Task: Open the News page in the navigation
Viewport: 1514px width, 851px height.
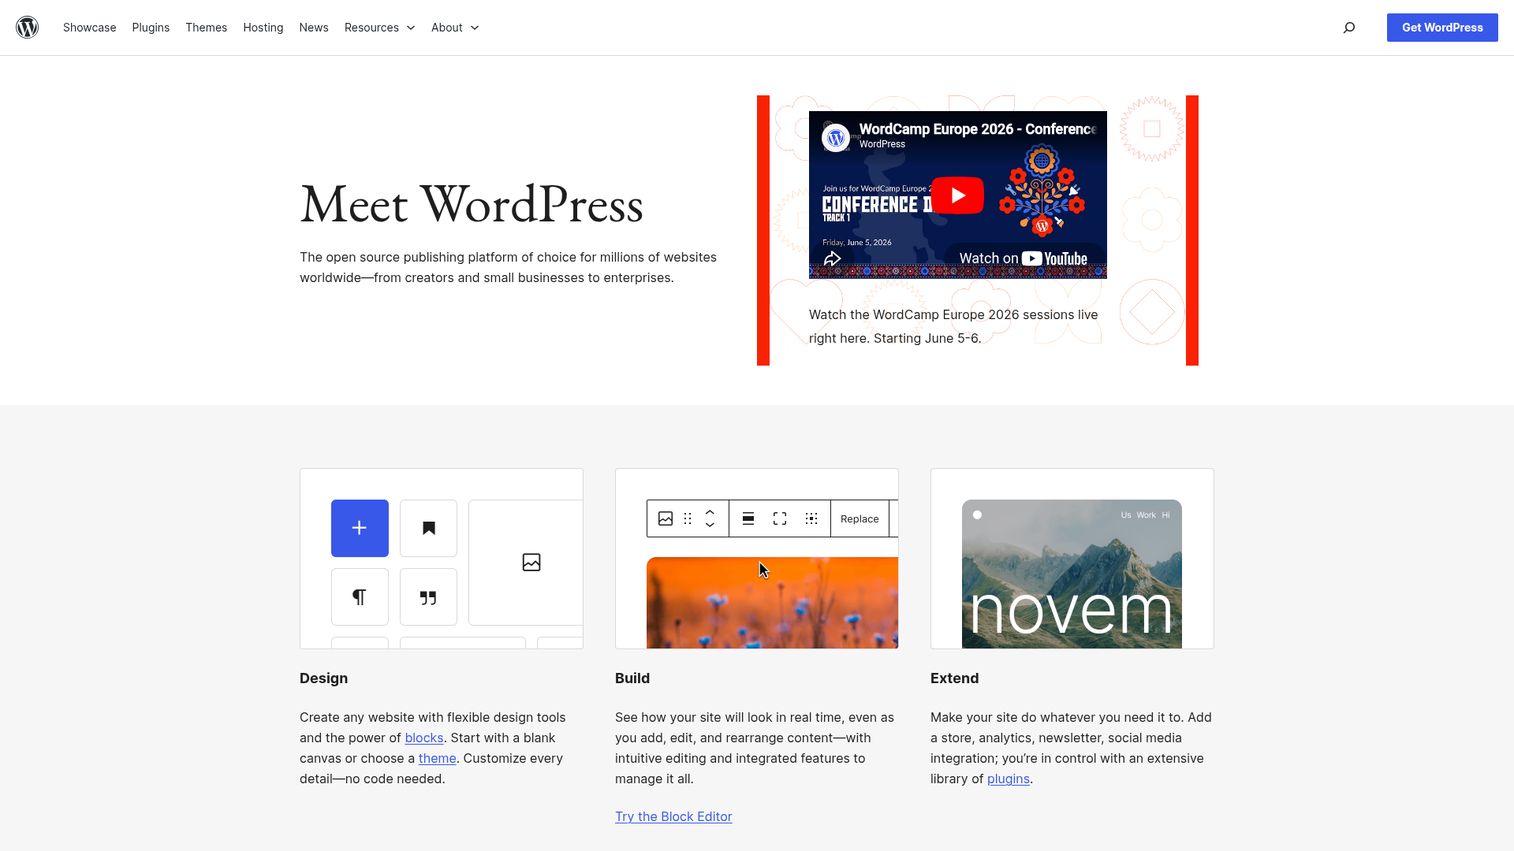Action: point(314,27)
